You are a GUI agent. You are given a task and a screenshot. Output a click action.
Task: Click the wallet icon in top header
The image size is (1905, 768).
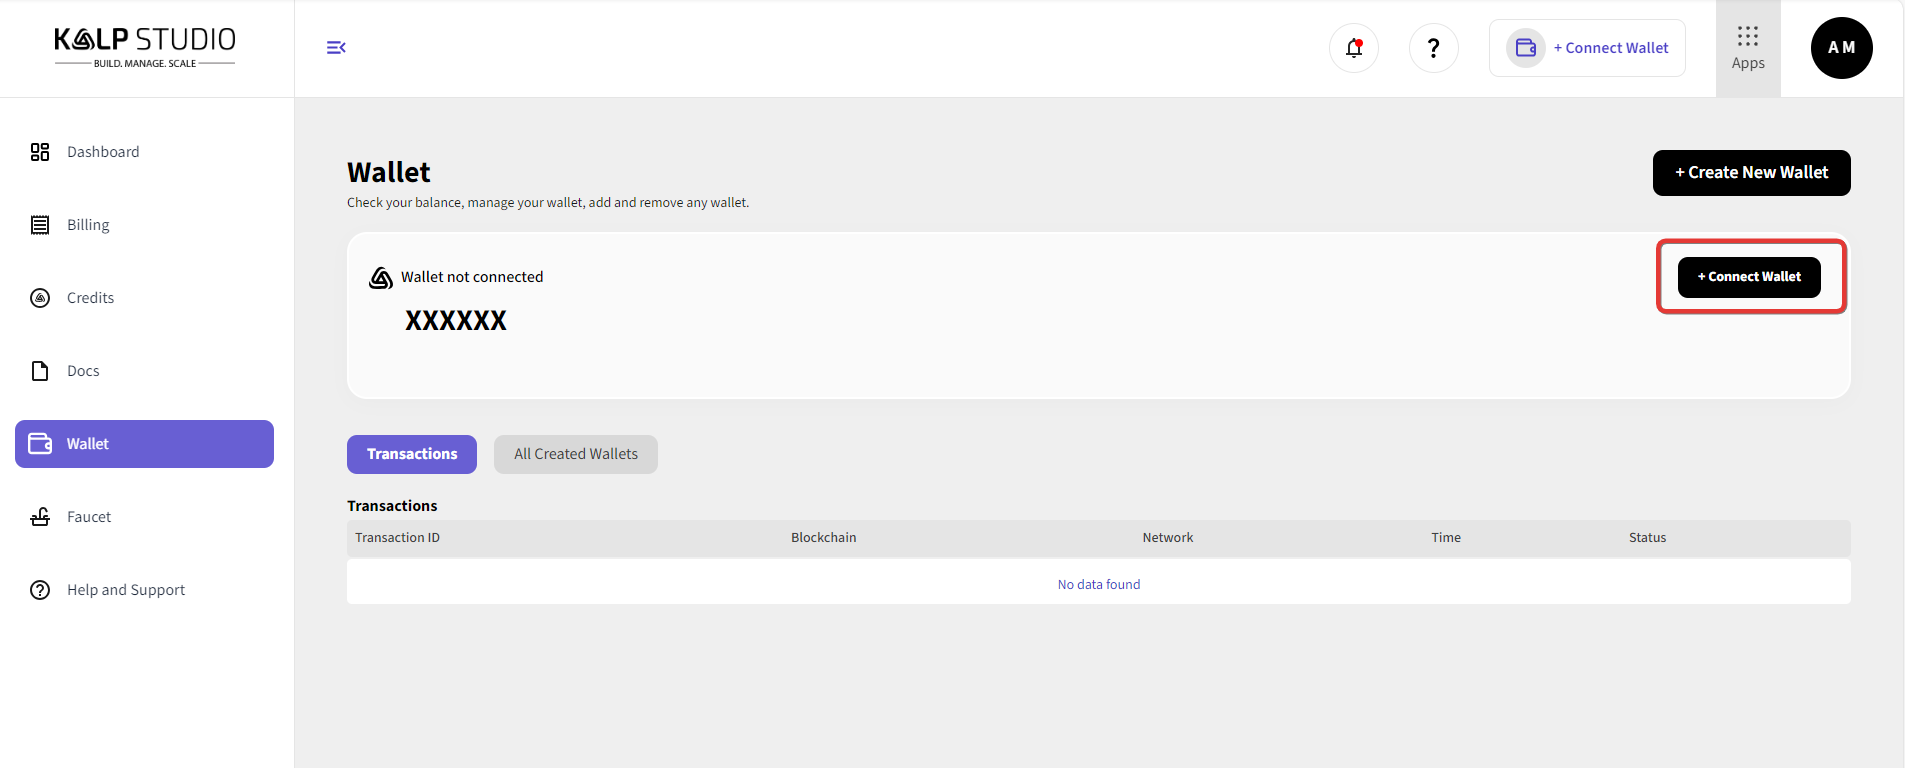point(1525,48)
